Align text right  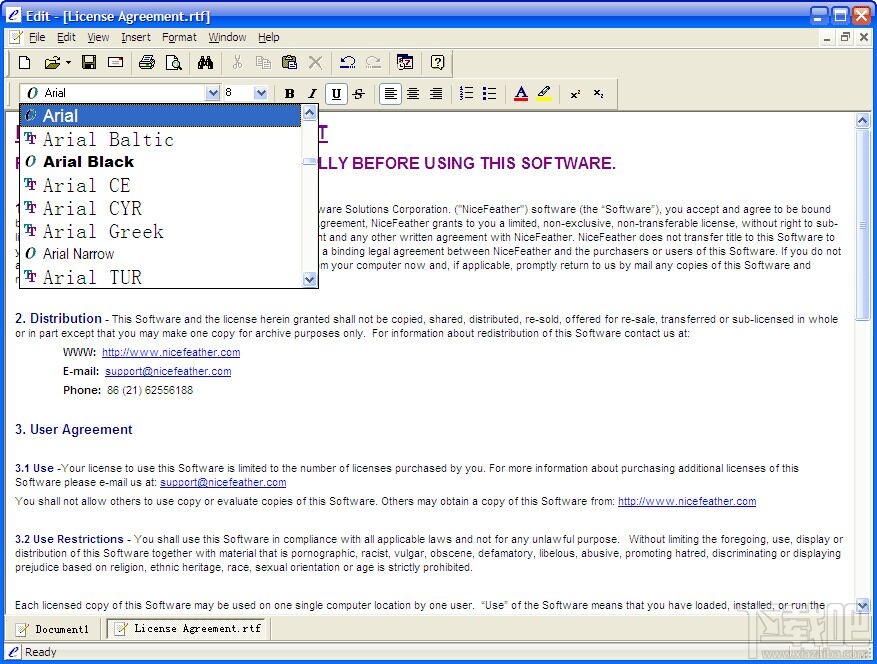tap(436, 93)
